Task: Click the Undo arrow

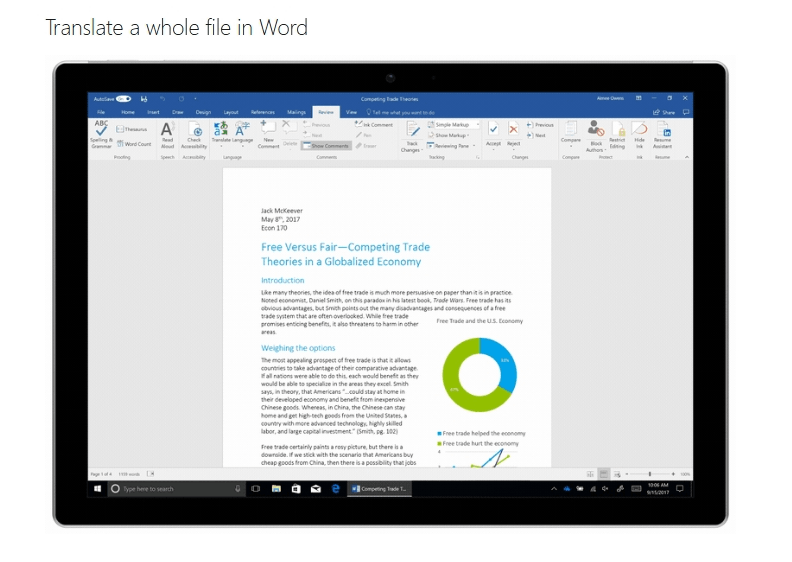Action: click(162, 98)
